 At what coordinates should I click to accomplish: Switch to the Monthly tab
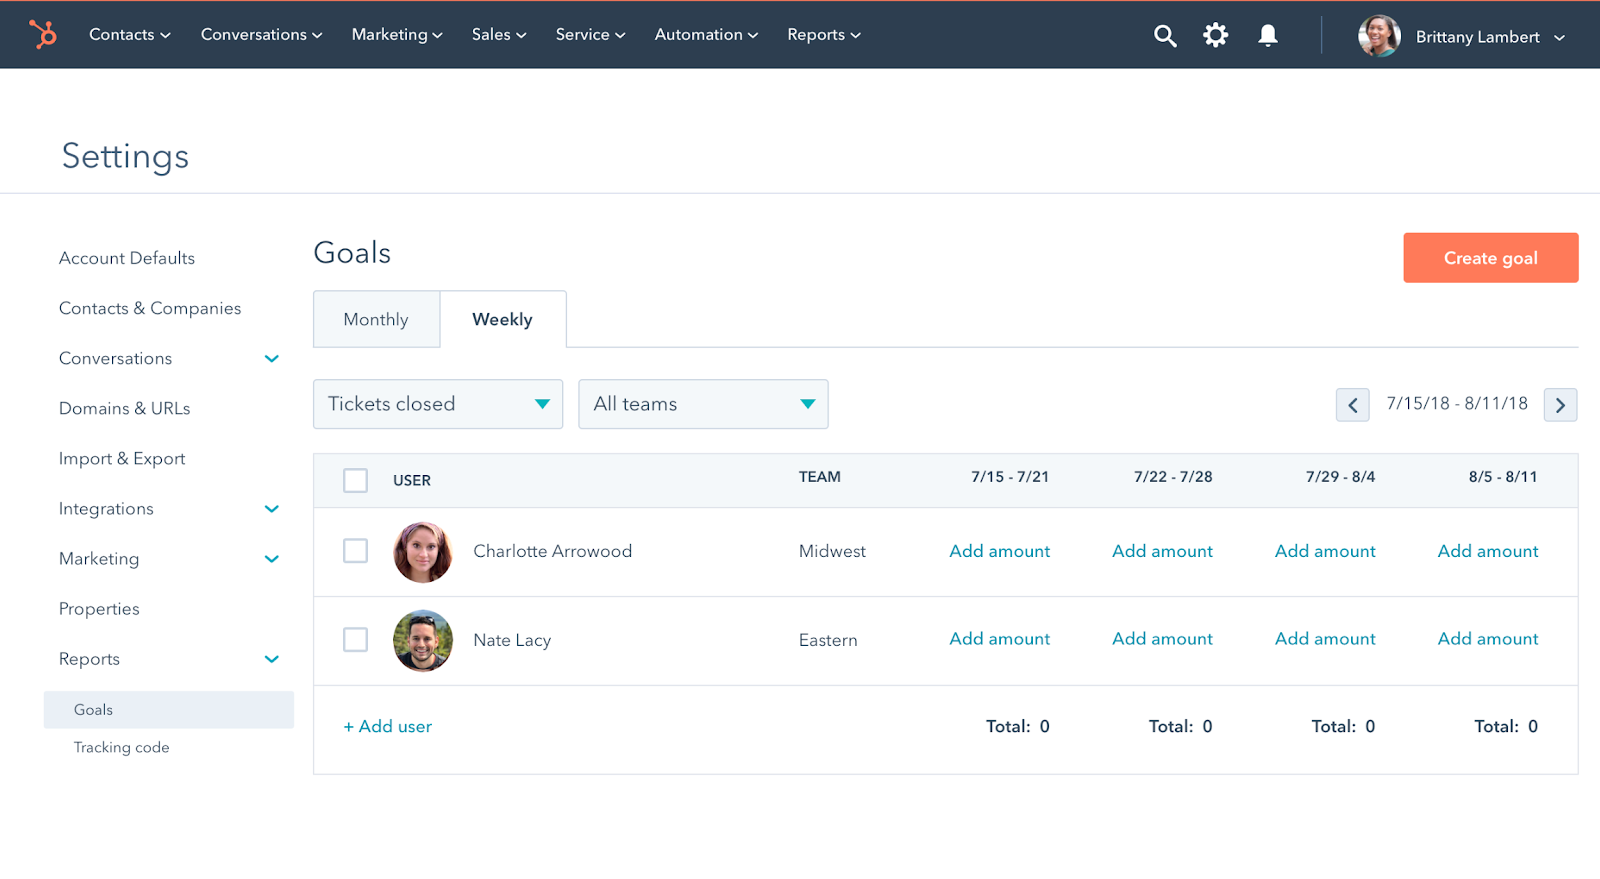tap(376, 319)
